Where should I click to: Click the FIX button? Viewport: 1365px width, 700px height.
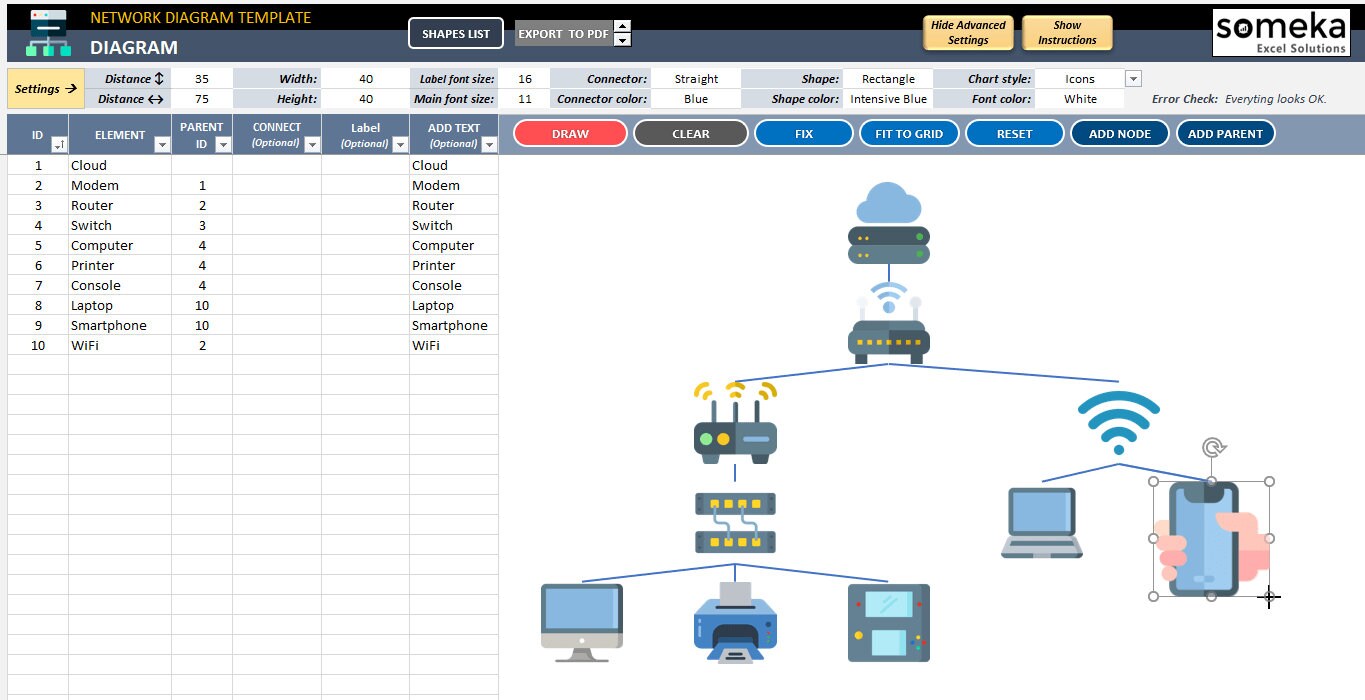pyautogui.click(x=804, y=134)
